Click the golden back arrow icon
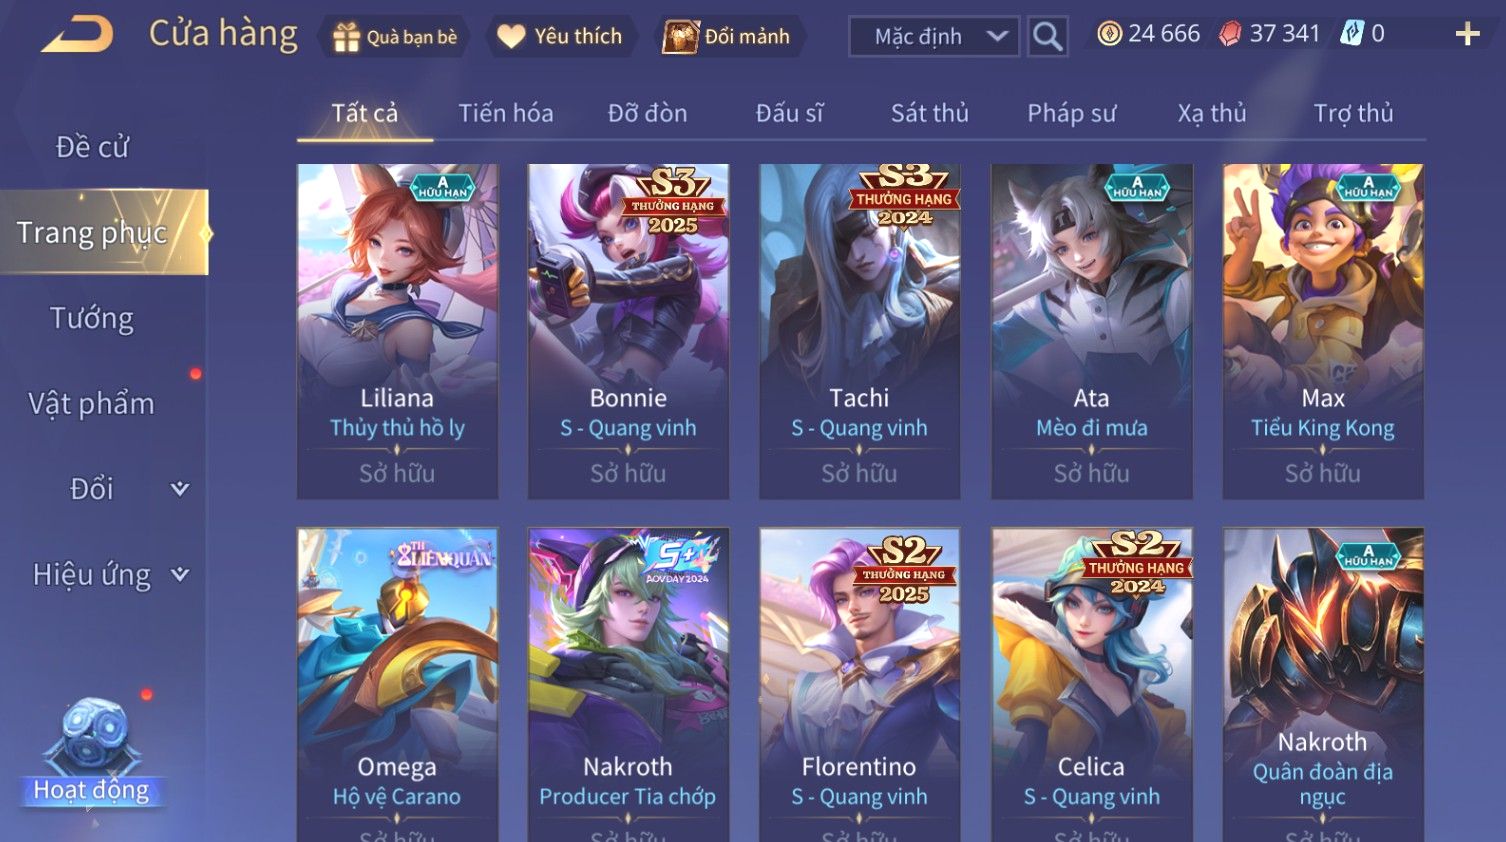This screenshot has width=1506, height=842. pyautogui.click(x=77, y=35)
